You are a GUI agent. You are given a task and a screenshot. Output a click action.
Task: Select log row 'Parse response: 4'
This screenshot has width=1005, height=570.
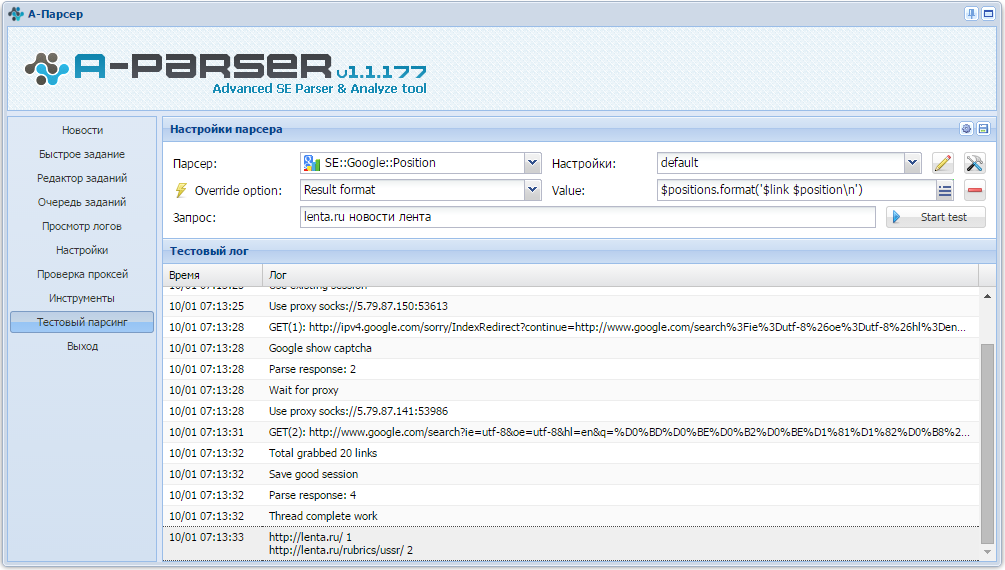pos(570,495)
